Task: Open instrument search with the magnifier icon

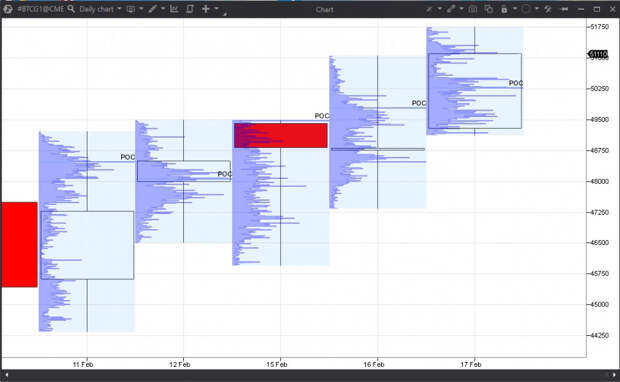Action: [71, 9]
